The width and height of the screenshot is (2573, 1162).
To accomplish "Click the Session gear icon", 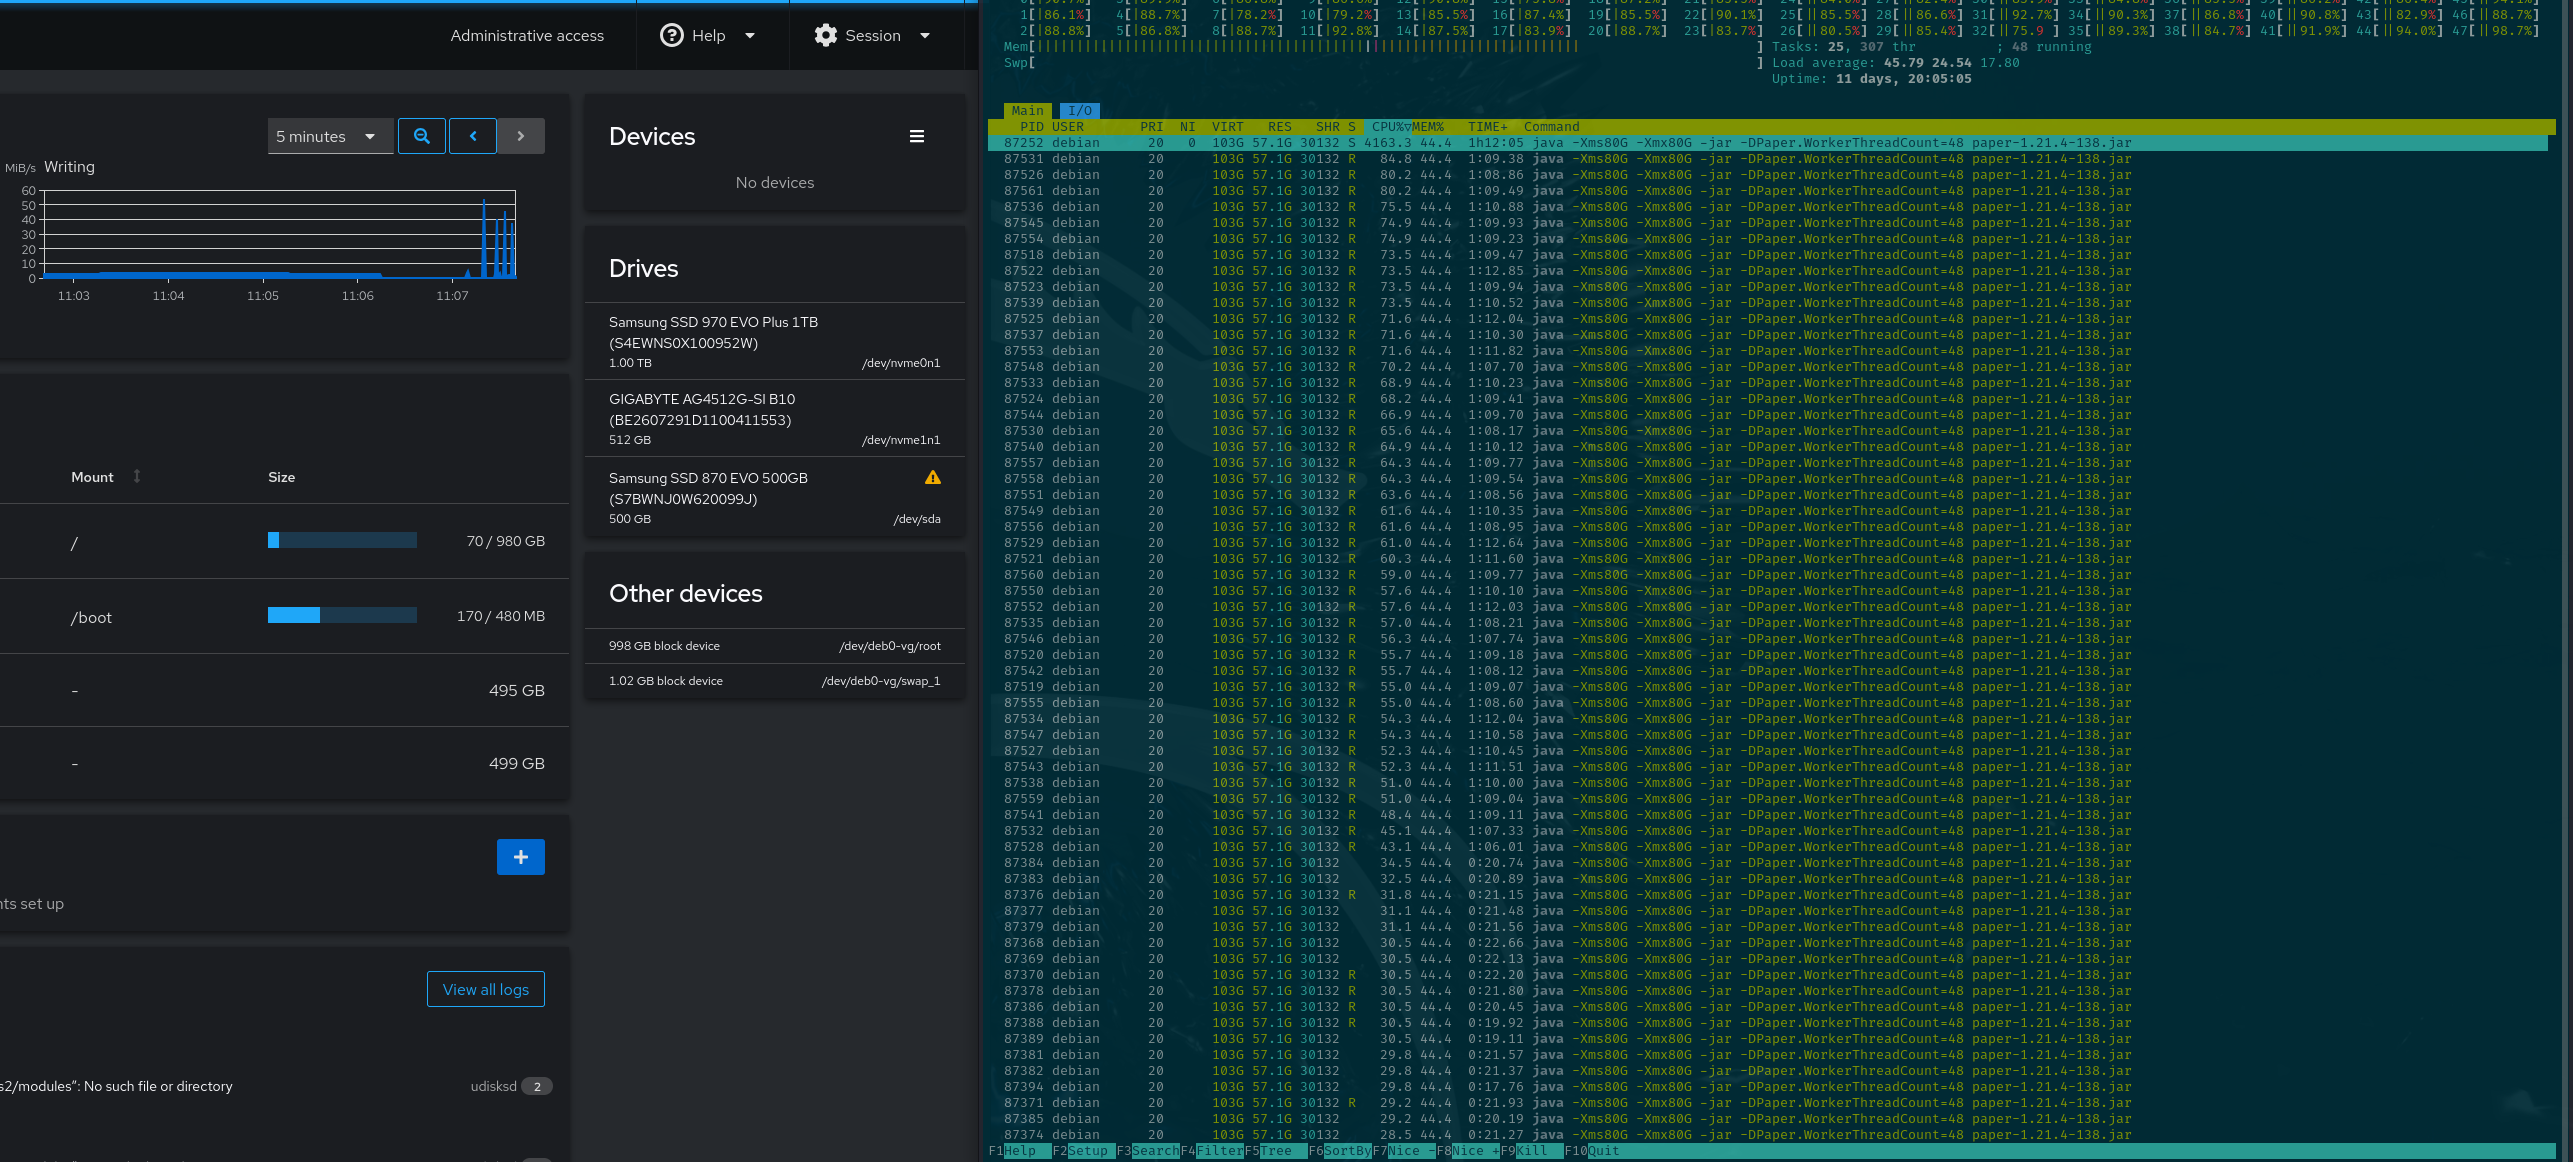I will (x=825, y=36).
